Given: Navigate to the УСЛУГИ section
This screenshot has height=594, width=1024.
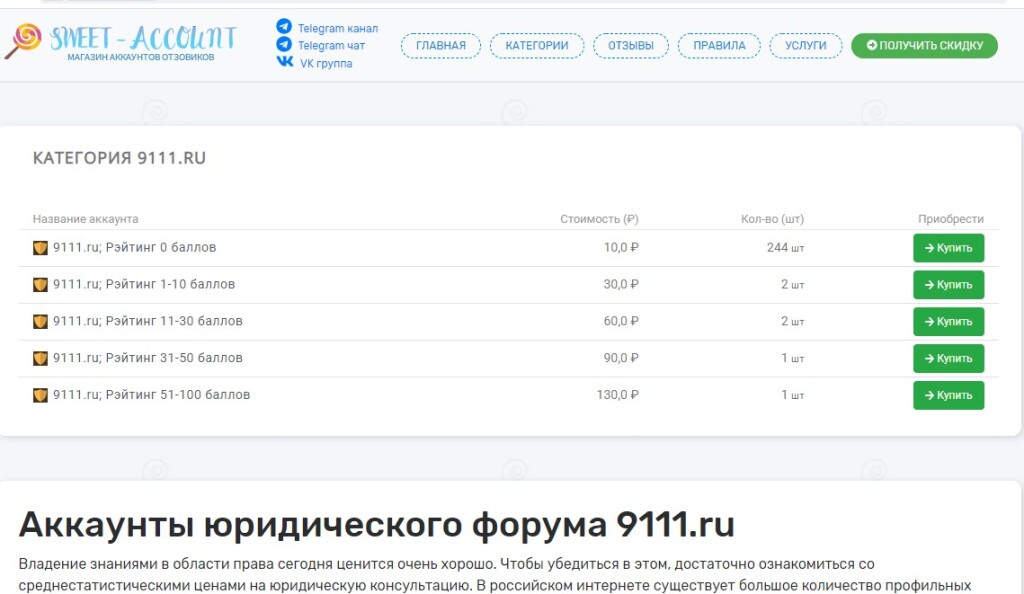Looking at the screenshot, I should point(805,46).
